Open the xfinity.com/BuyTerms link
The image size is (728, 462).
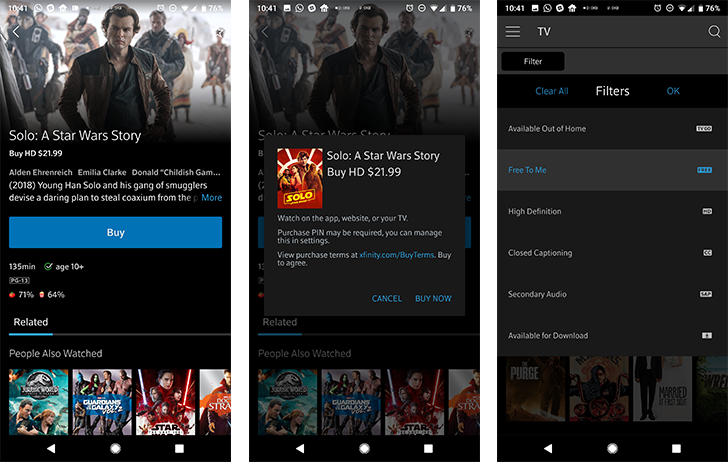coord(396,255)
